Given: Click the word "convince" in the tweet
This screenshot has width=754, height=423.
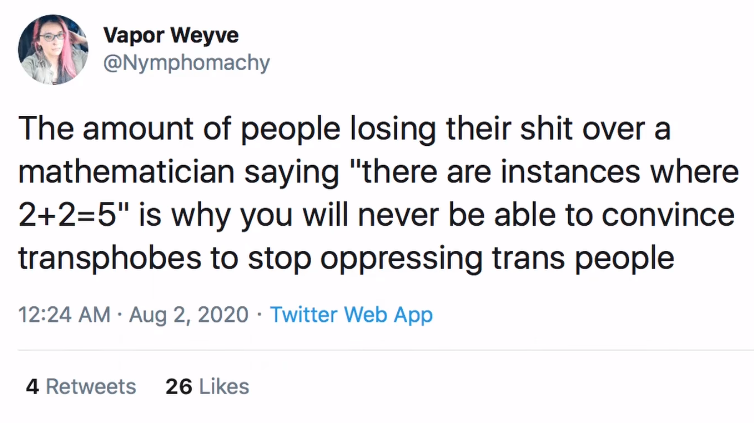Looking at the screenshot, I should 668,215.
